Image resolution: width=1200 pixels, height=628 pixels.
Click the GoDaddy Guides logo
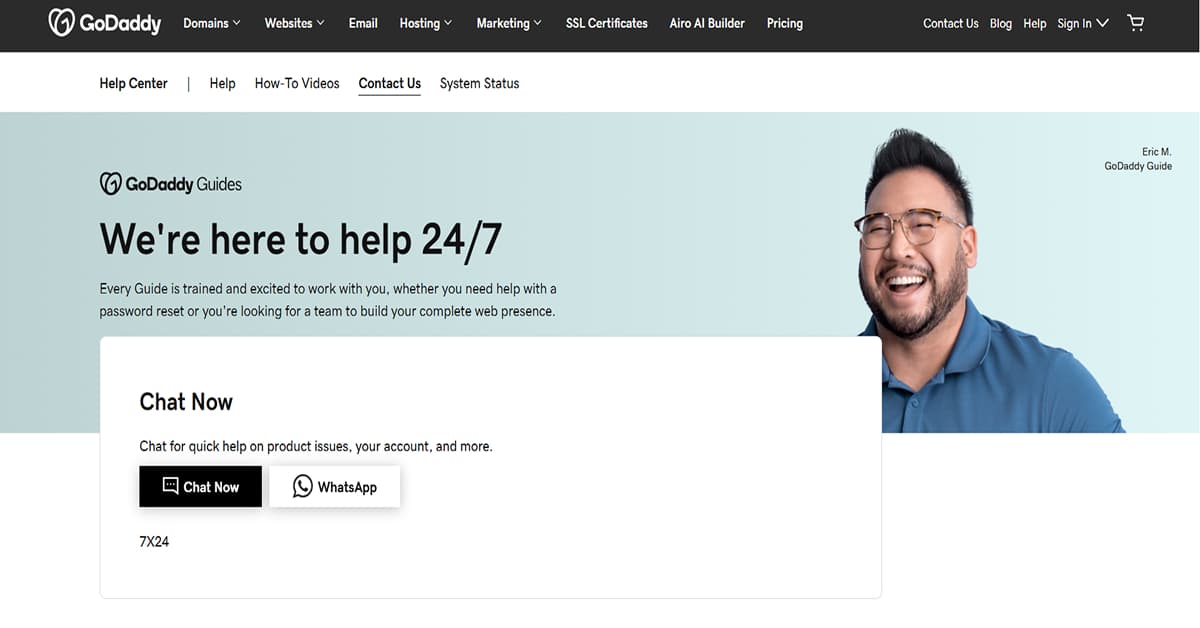(170, 184)
